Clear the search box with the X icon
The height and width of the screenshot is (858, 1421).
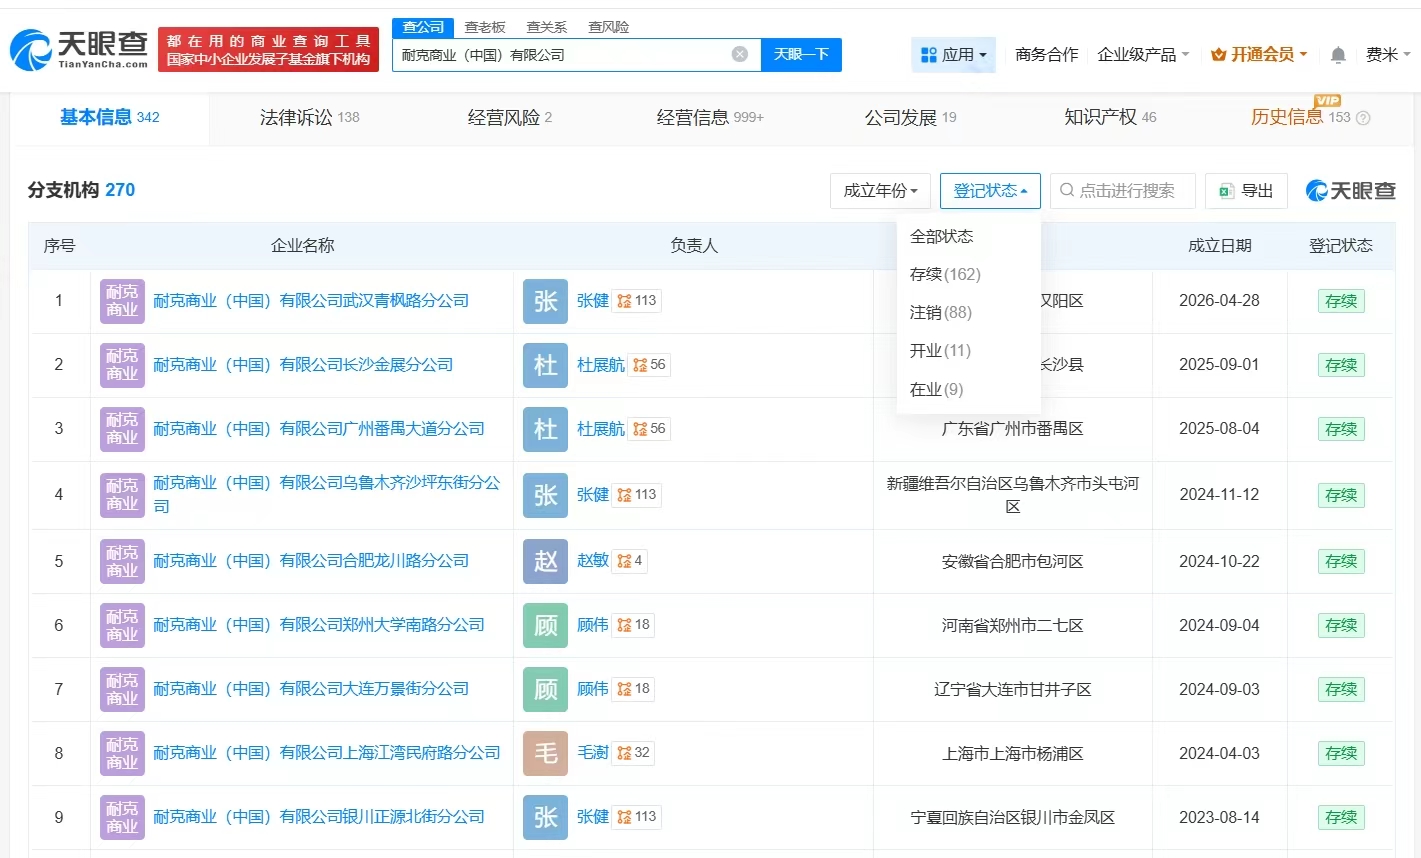click(x=740, y=54)
